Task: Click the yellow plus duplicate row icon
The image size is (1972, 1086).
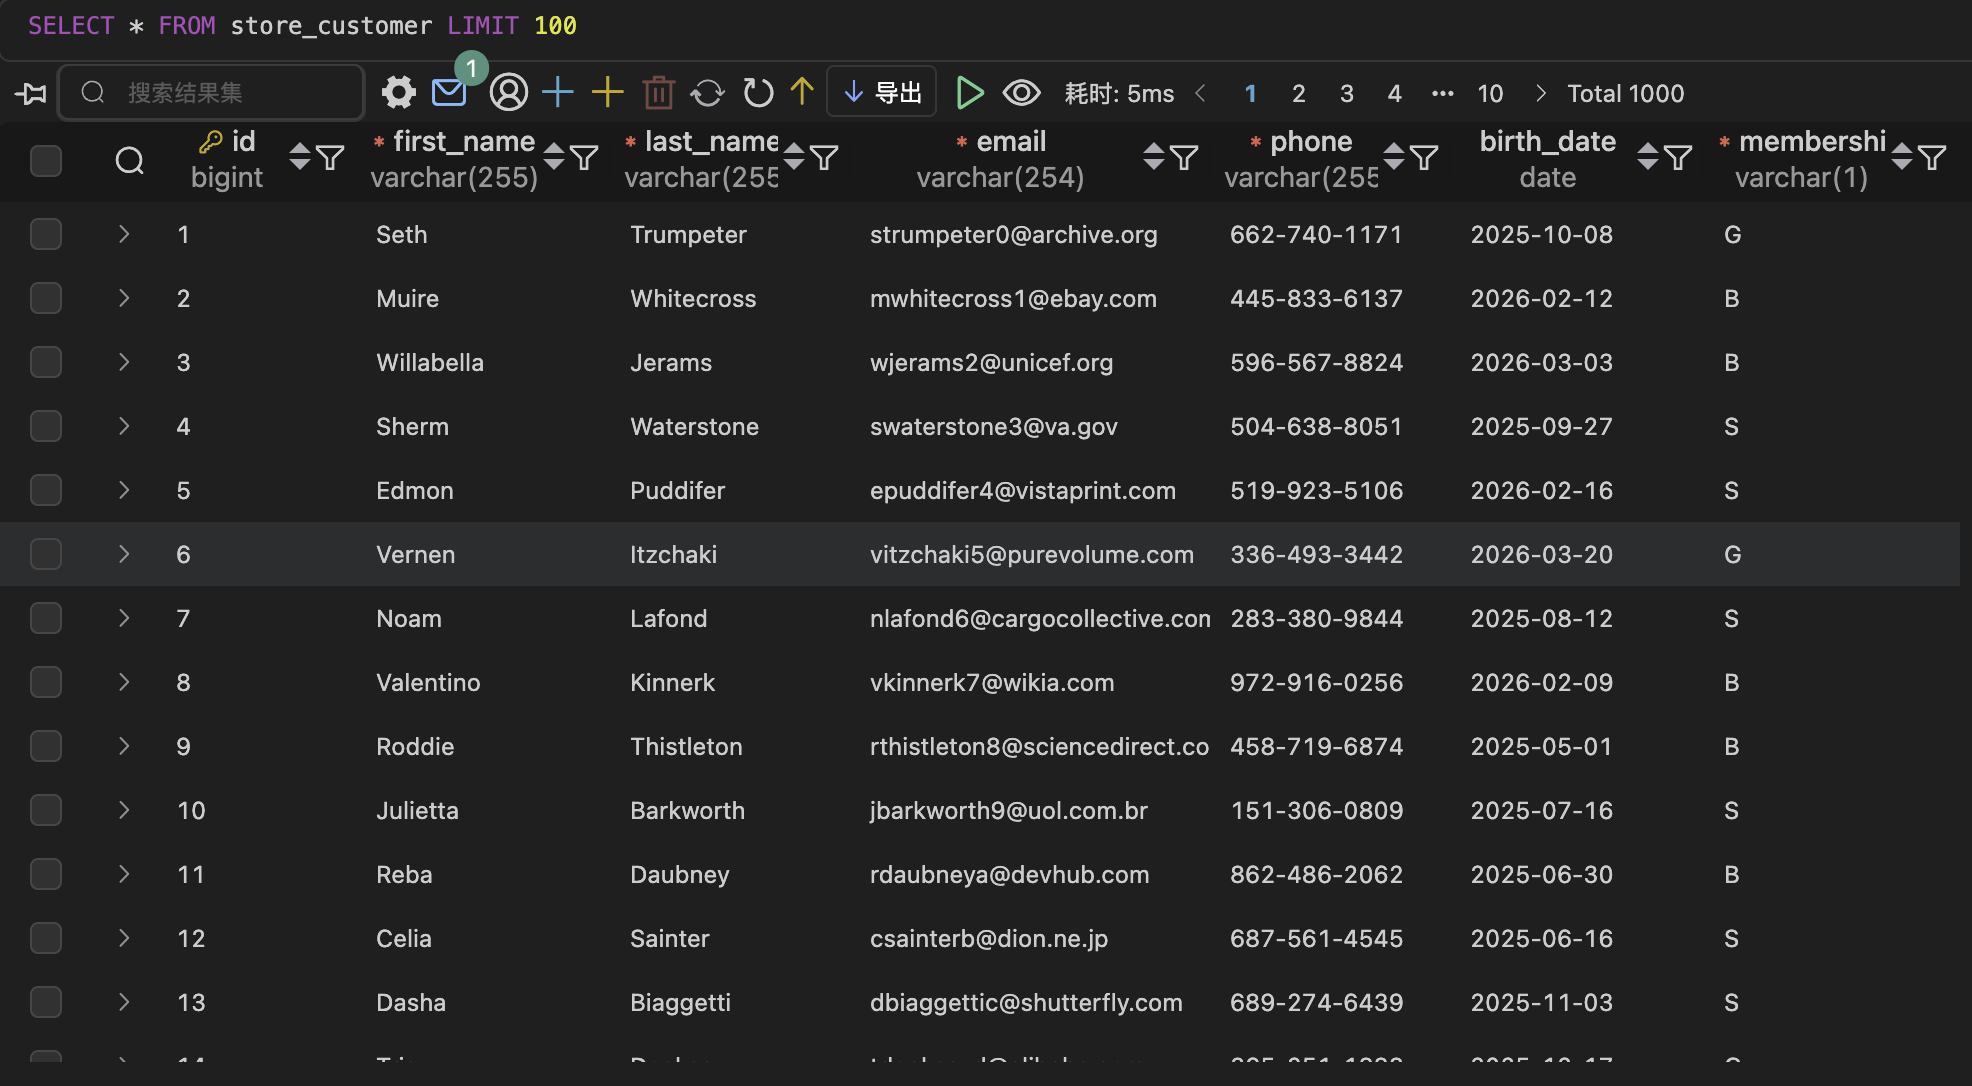Action: click(608, 92)
